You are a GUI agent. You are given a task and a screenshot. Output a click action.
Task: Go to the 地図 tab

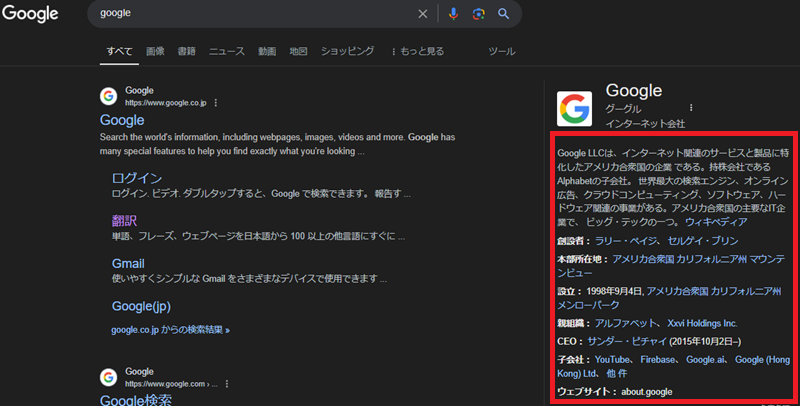tap(298, 51)
